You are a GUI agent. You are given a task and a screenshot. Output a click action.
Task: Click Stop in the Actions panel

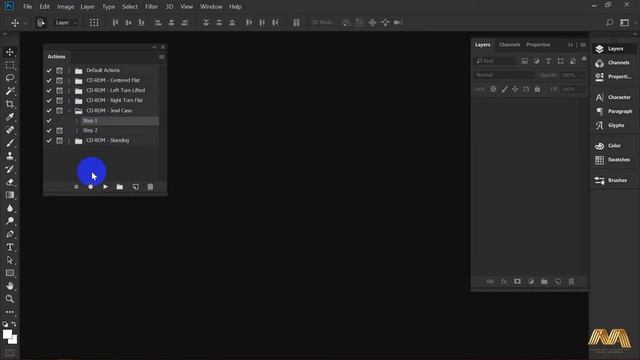click(x=76, y=187)
